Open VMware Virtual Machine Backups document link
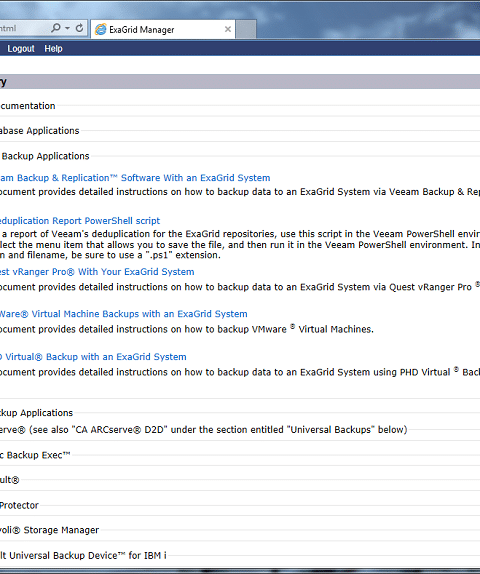This screenshot has height=574, width=480. pyautogui.click(x=123, y=314)
